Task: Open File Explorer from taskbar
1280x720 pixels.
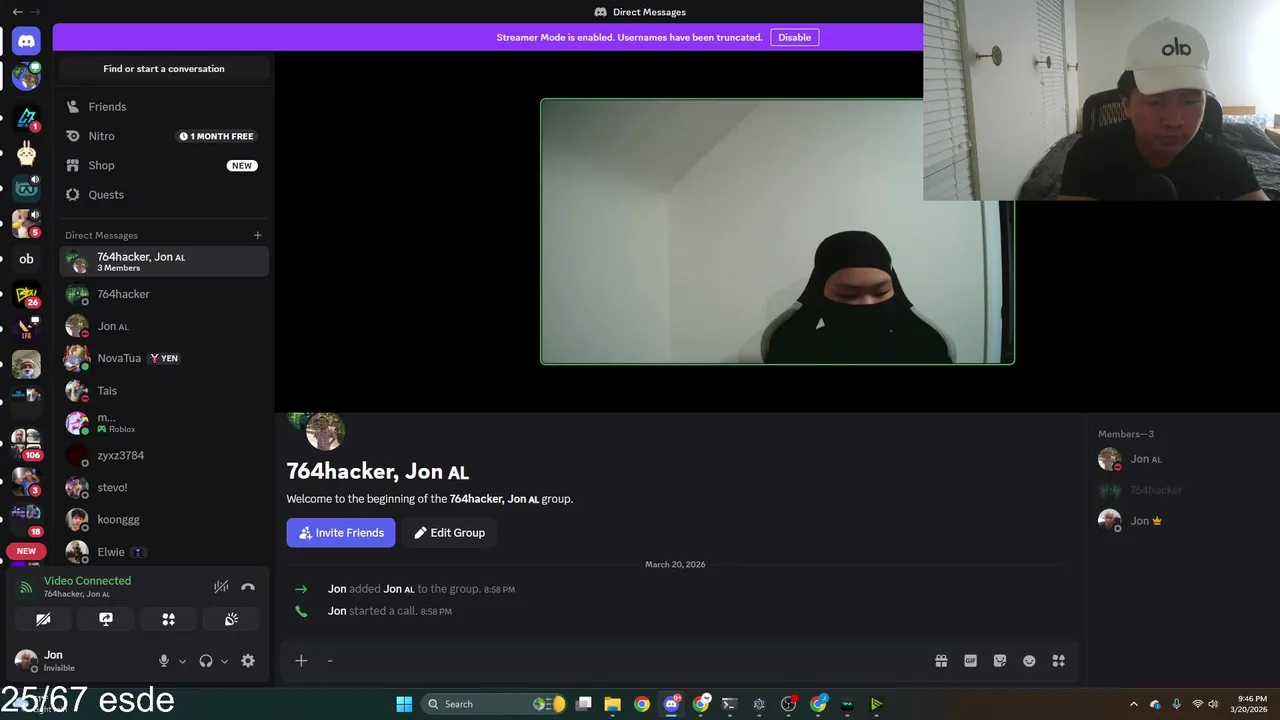Action: point(612,704)
